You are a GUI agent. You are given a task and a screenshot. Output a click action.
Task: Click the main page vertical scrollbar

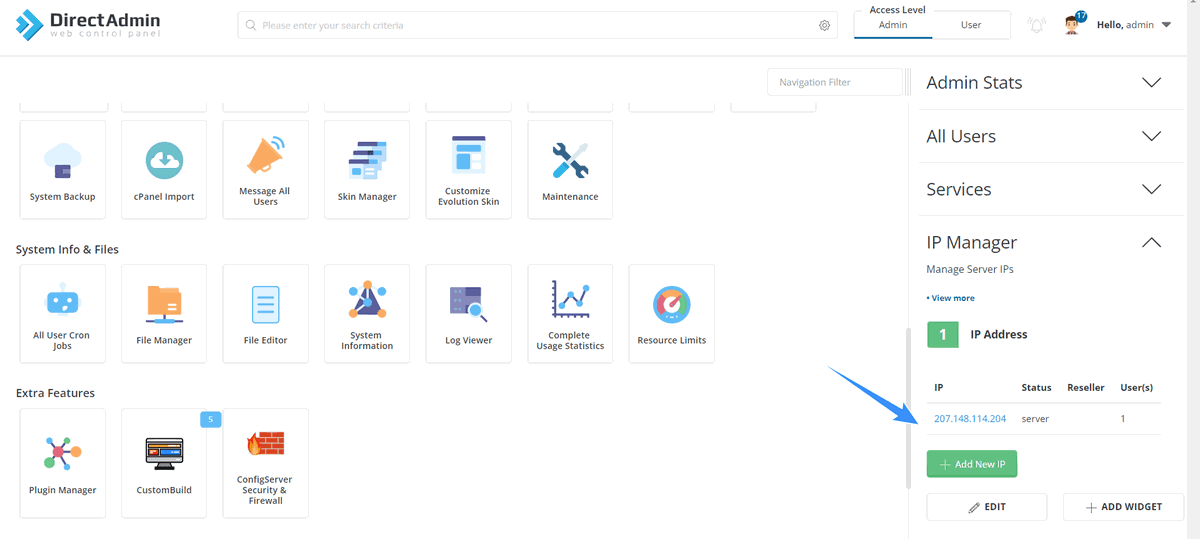pyautogui.click(x=909, y=408)
